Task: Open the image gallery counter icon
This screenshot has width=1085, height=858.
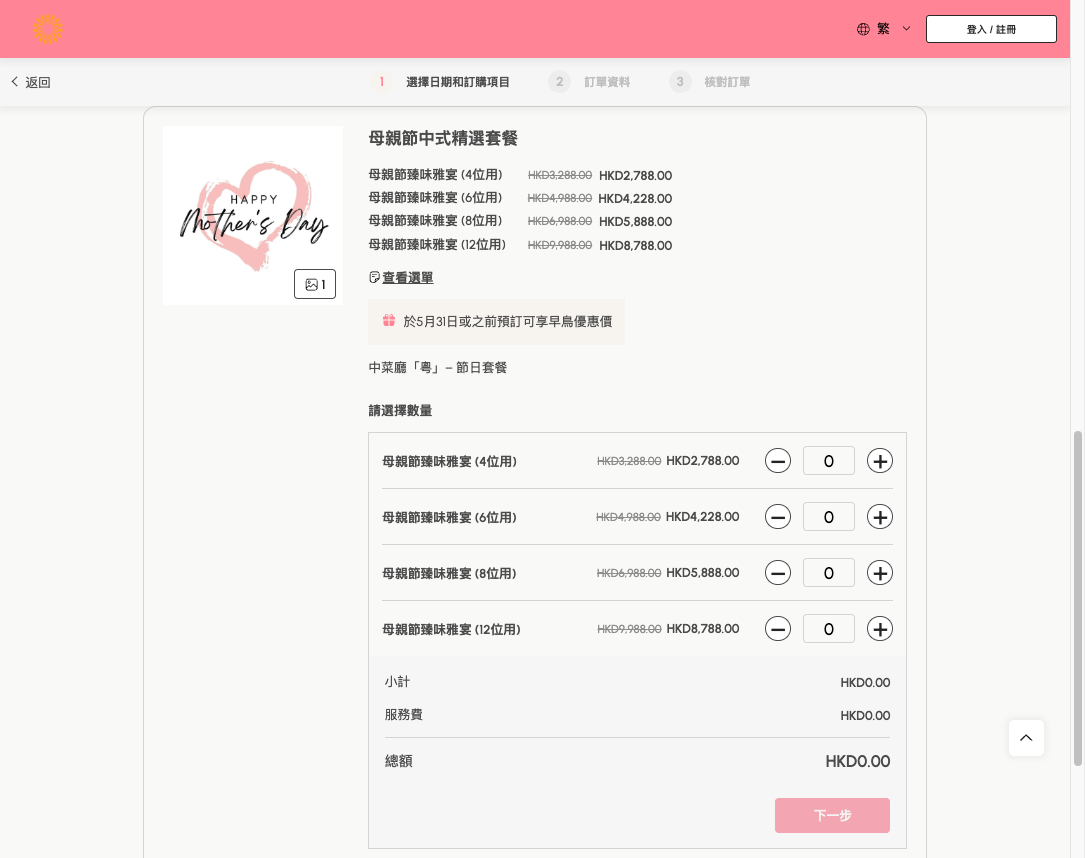Action: pyautogui.click(x=315, y=284)
